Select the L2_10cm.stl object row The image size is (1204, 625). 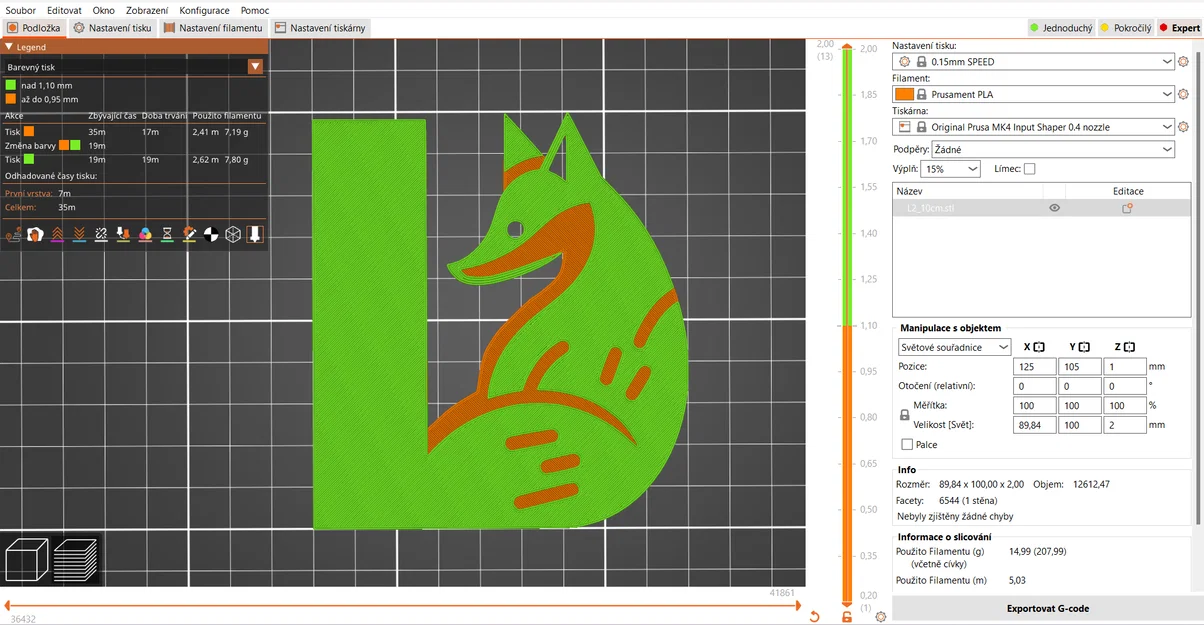pyautogui.click(x=1041, y=208)
